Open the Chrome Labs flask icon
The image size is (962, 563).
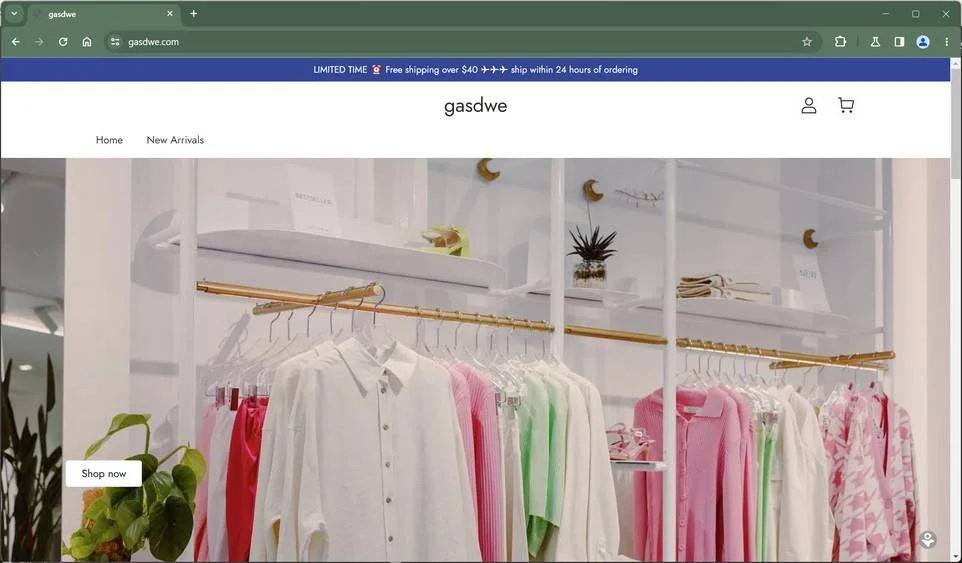tap(875, 42)
